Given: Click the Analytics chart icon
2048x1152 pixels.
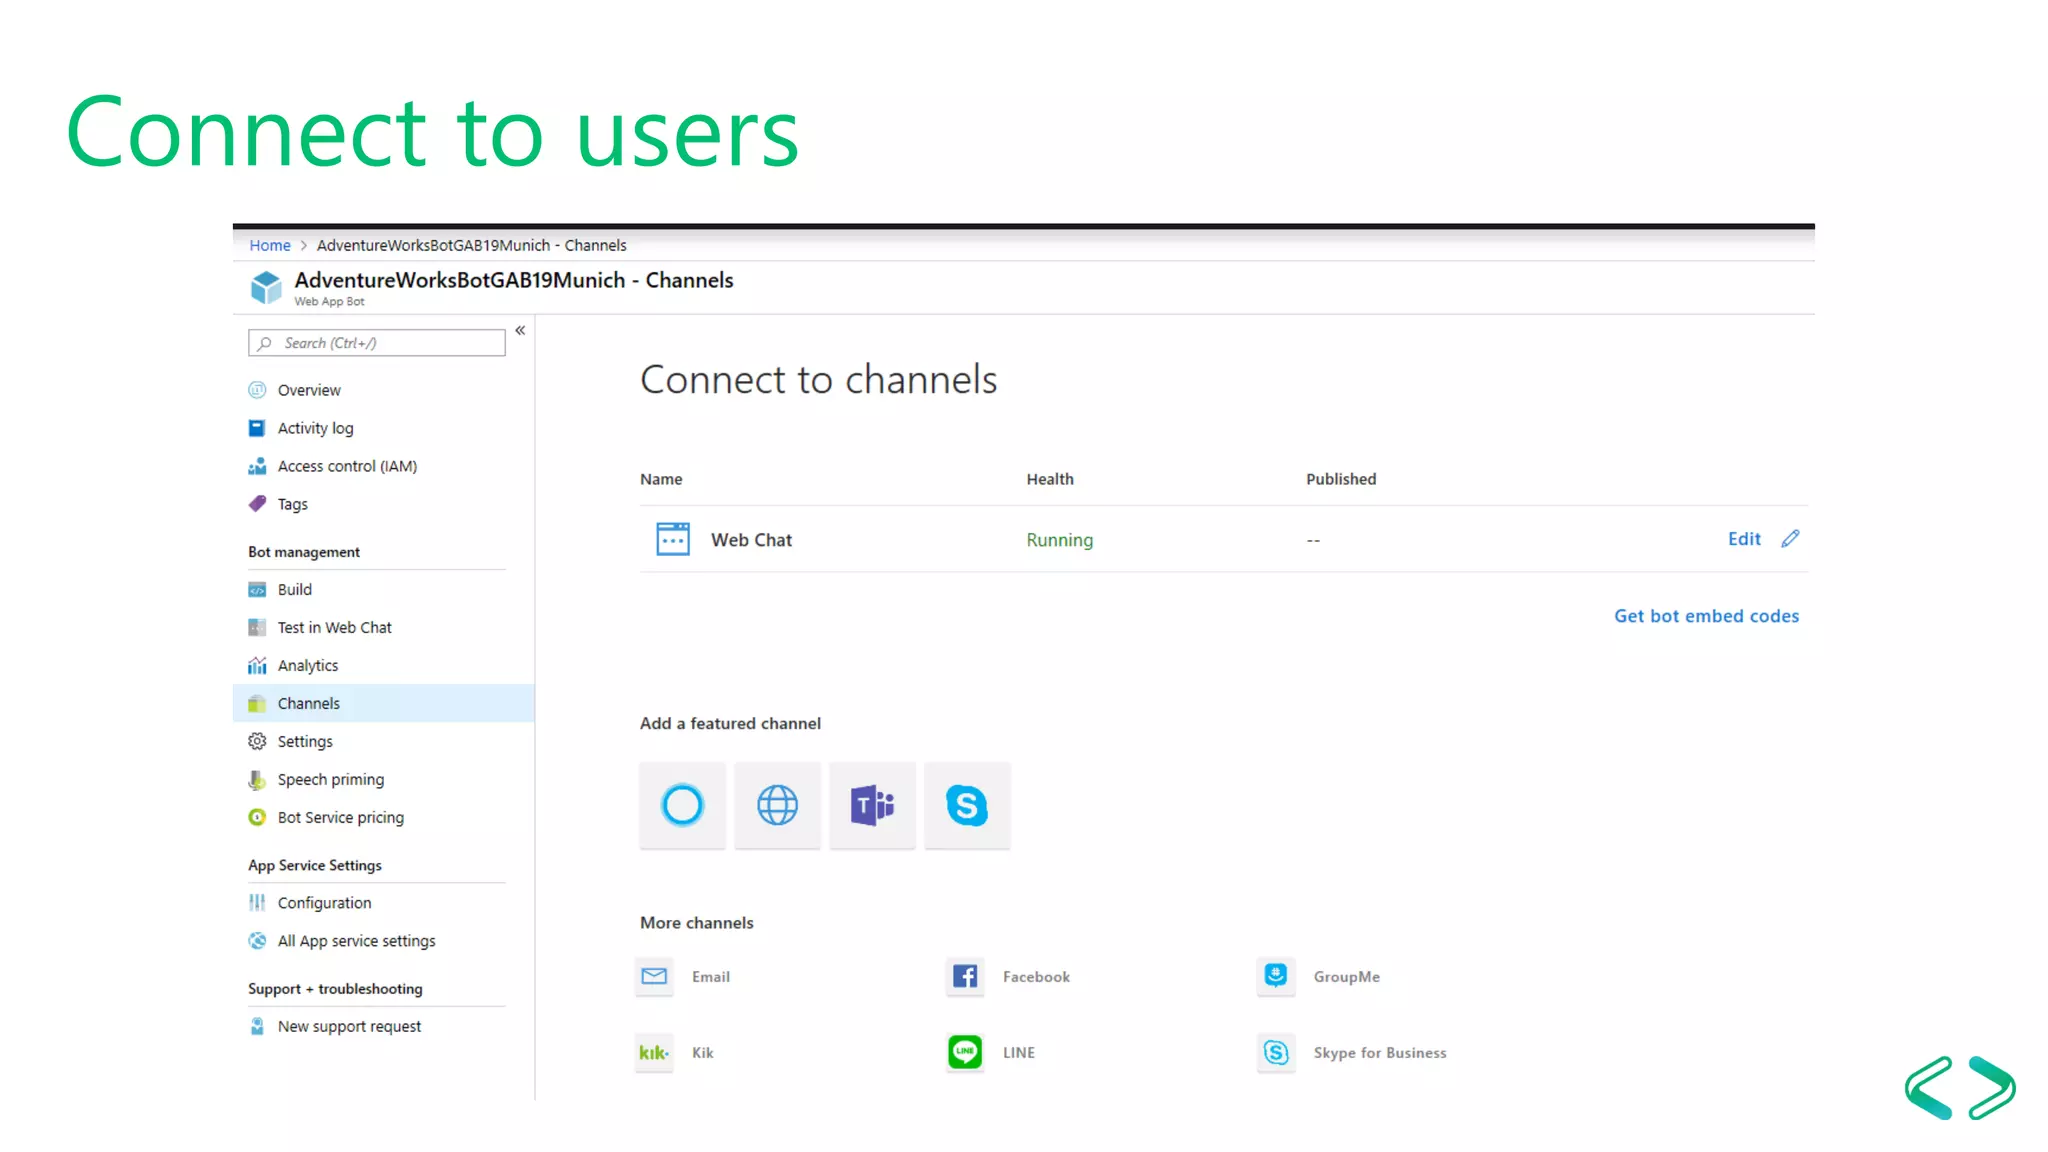Looking at the screenshot, I should coord(257,666).
